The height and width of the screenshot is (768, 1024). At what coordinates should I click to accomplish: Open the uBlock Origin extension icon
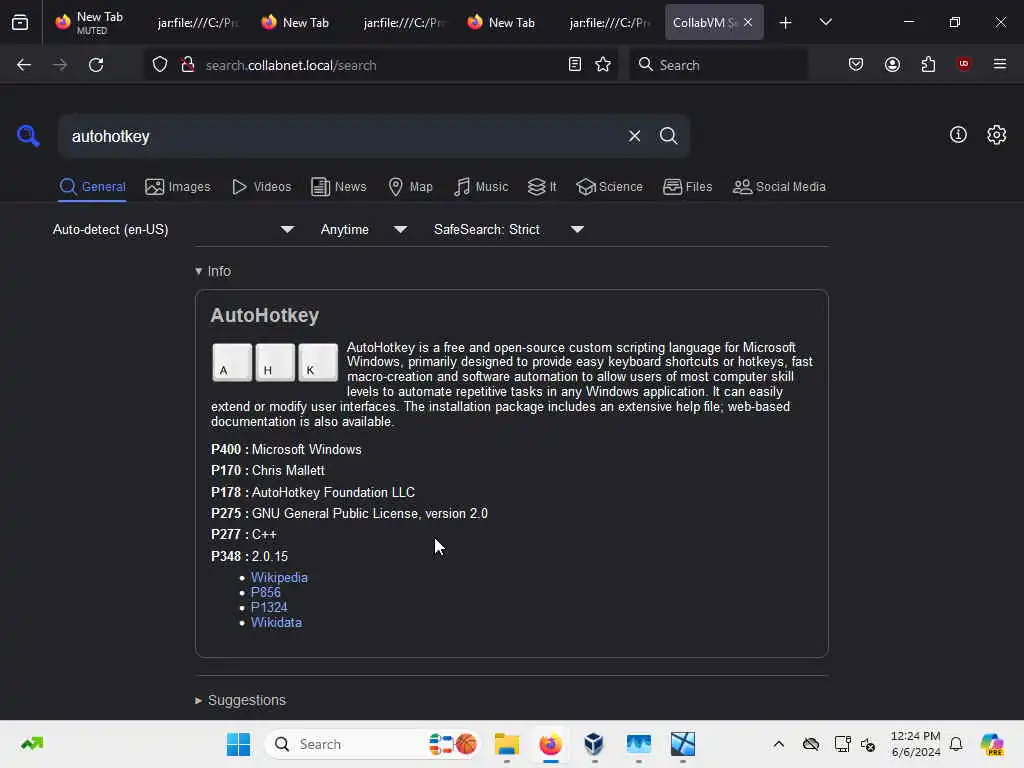click(963, 64)
